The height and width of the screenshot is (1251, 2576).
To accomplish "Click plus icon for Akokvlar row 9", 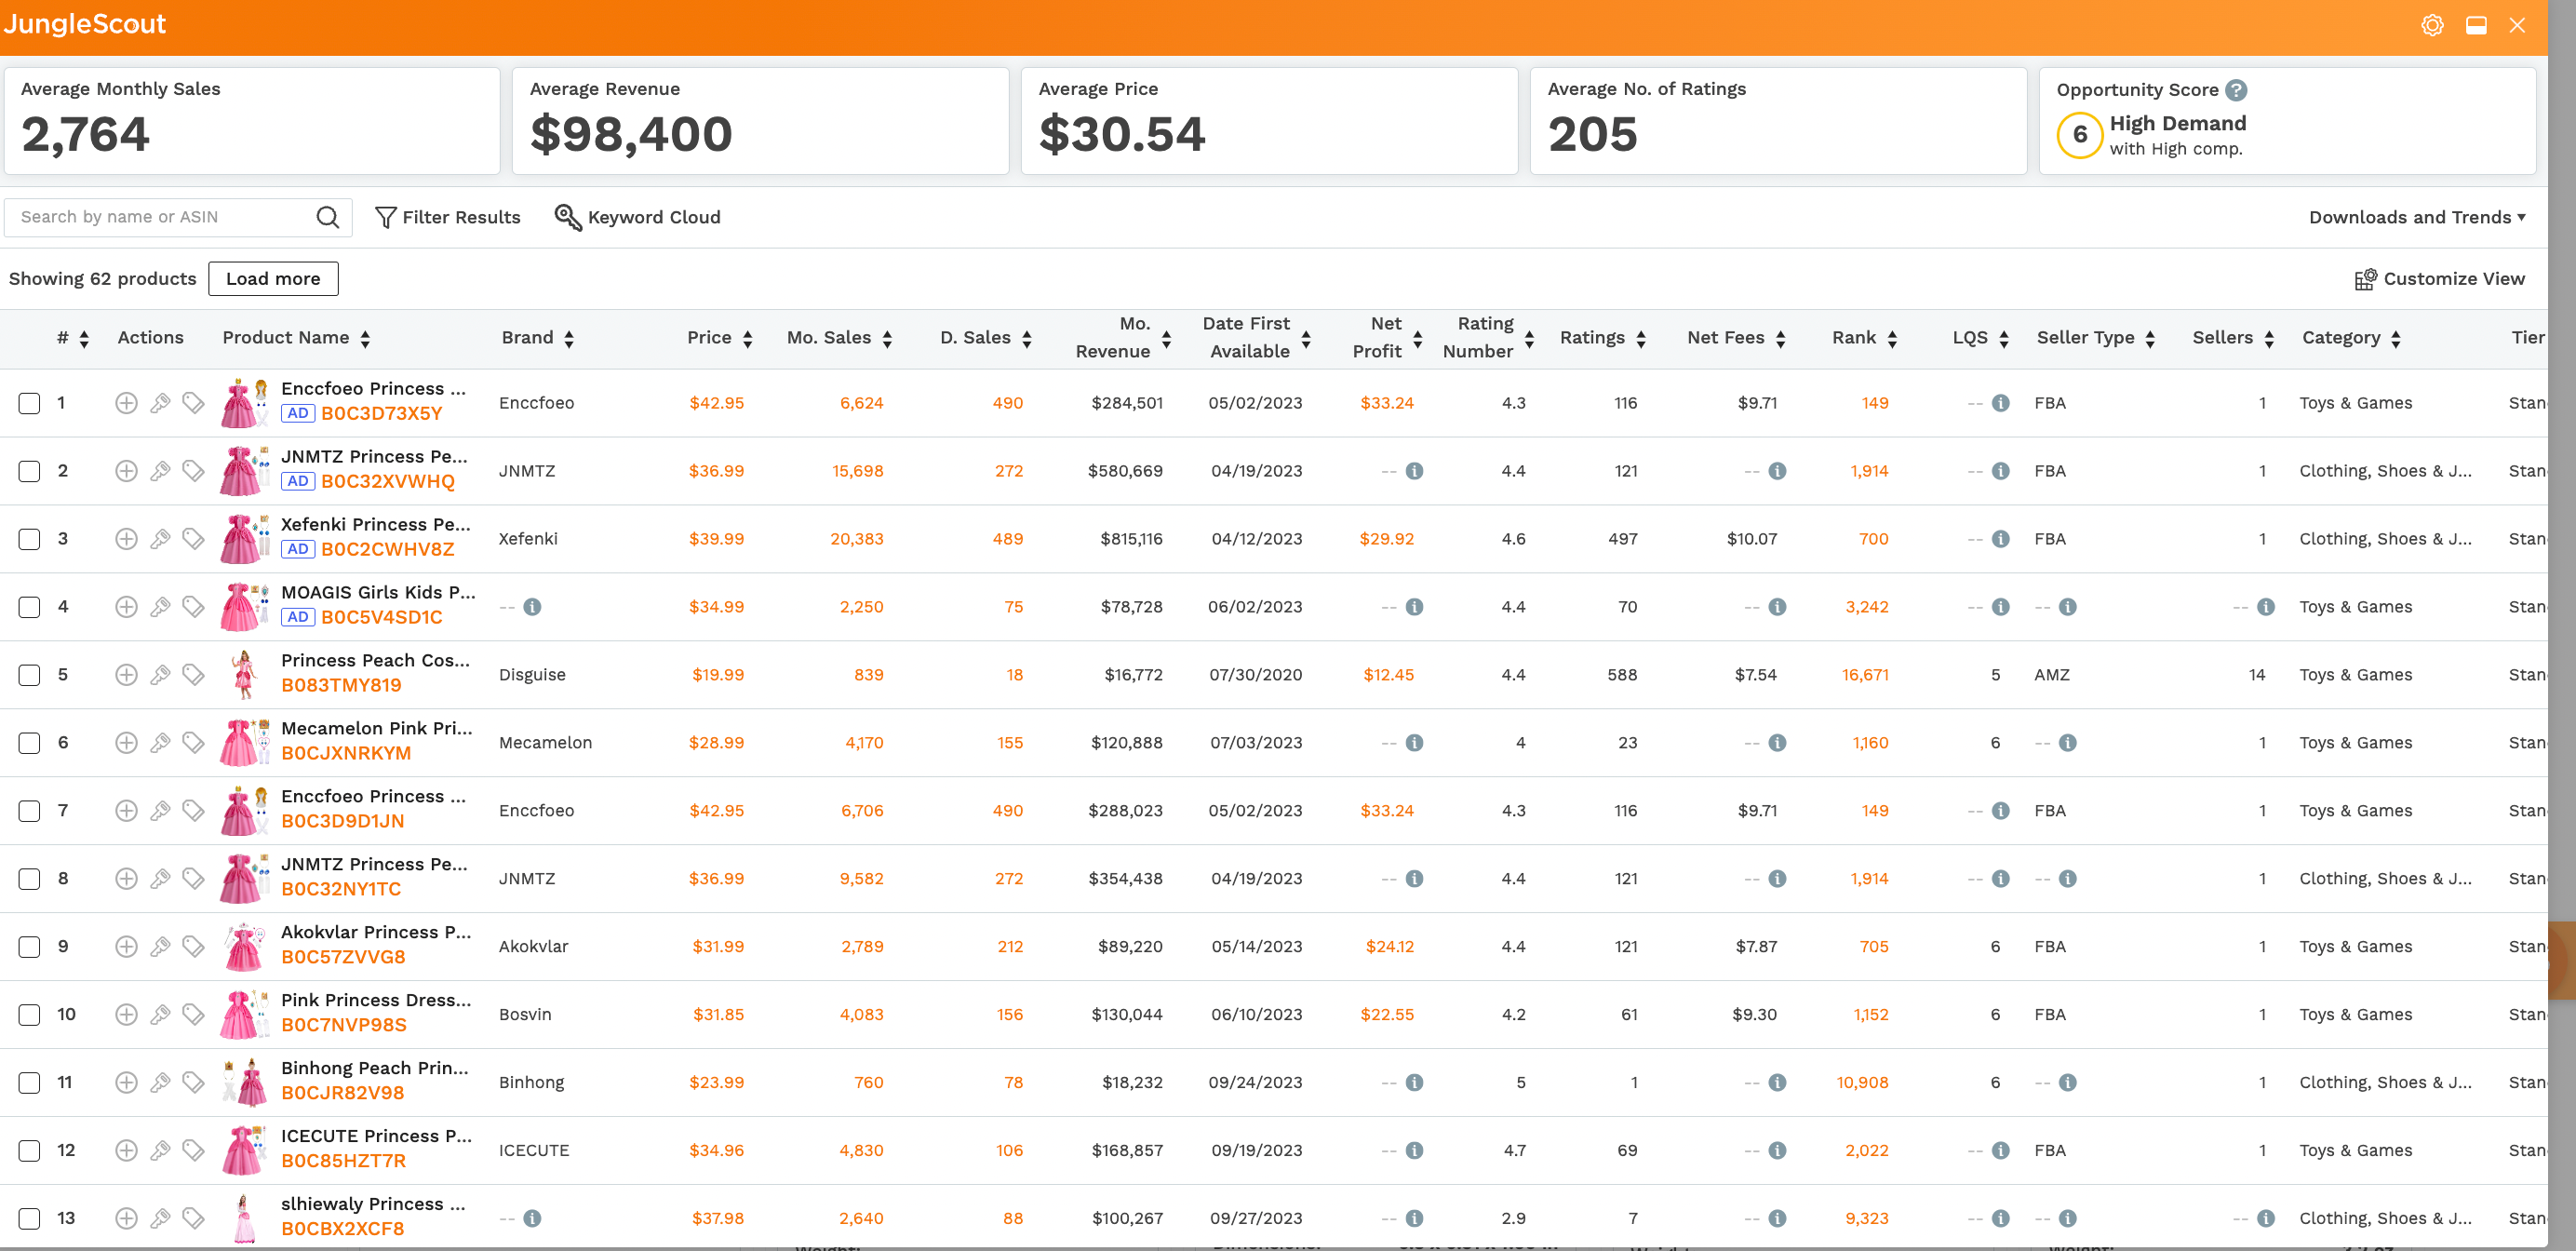I will [126, 947].
